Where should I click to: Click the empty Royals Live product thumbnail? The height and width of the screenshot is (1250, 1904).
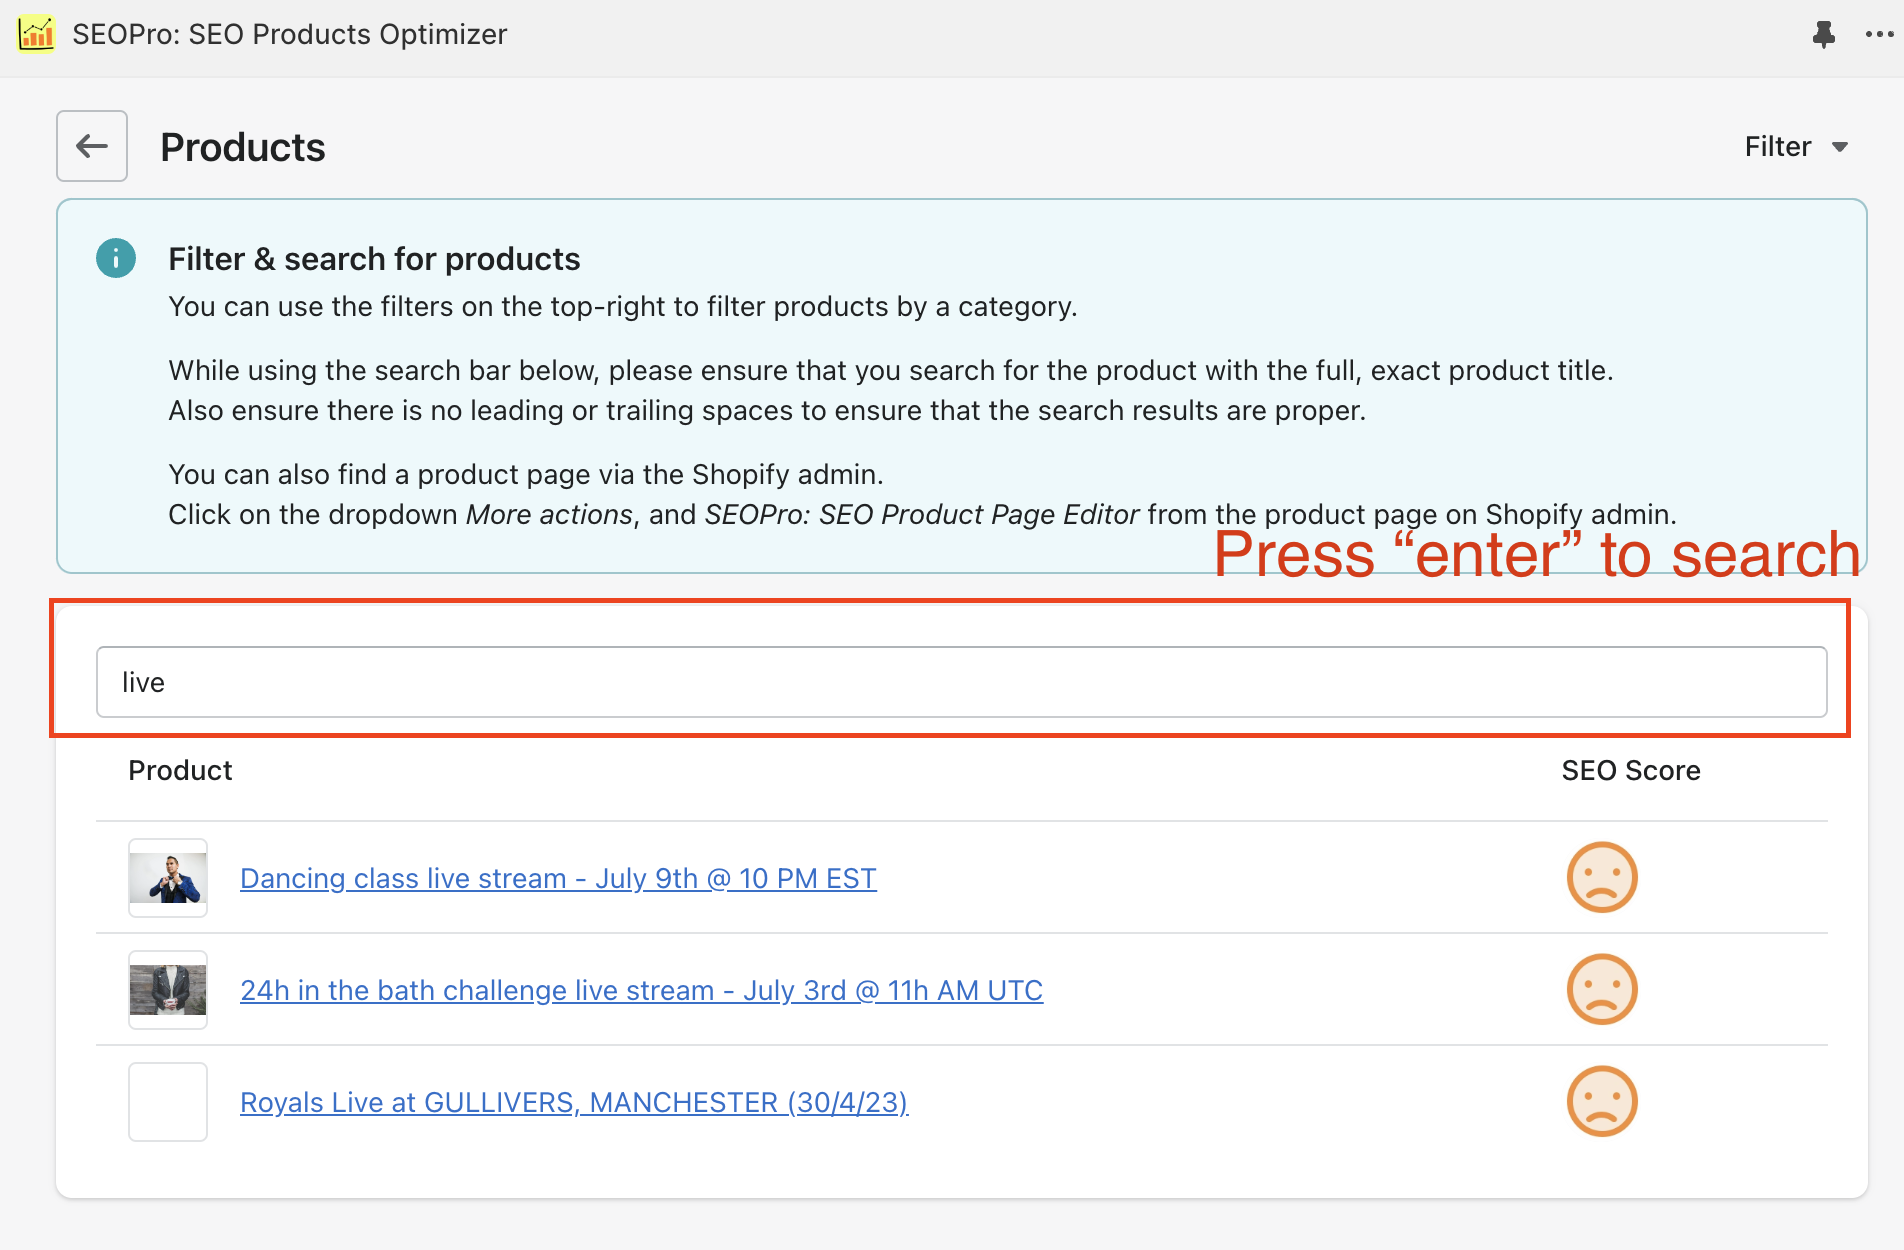[168, 1102]
